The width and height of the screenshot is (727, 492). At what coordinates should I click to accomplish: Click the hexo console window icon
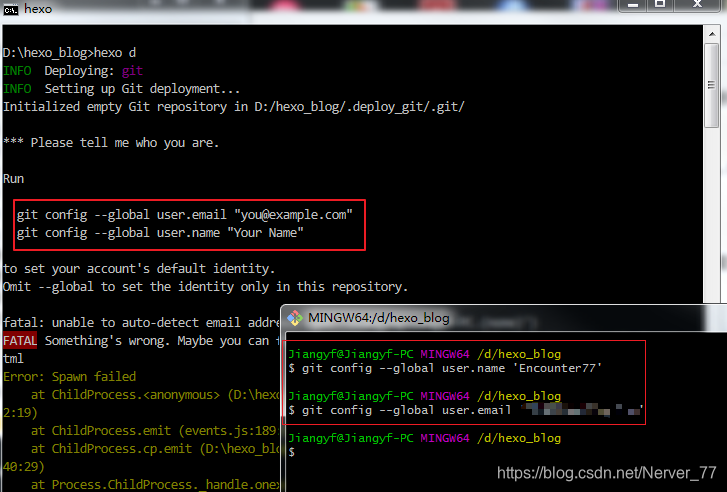(x=11, y=9)
